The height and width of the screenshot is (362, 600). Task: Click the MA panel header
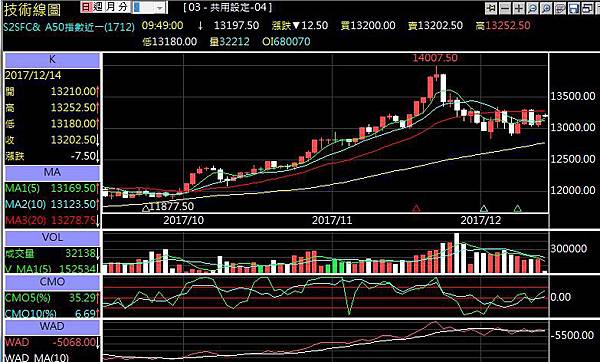pyautogui.click(x=52, y=173)
